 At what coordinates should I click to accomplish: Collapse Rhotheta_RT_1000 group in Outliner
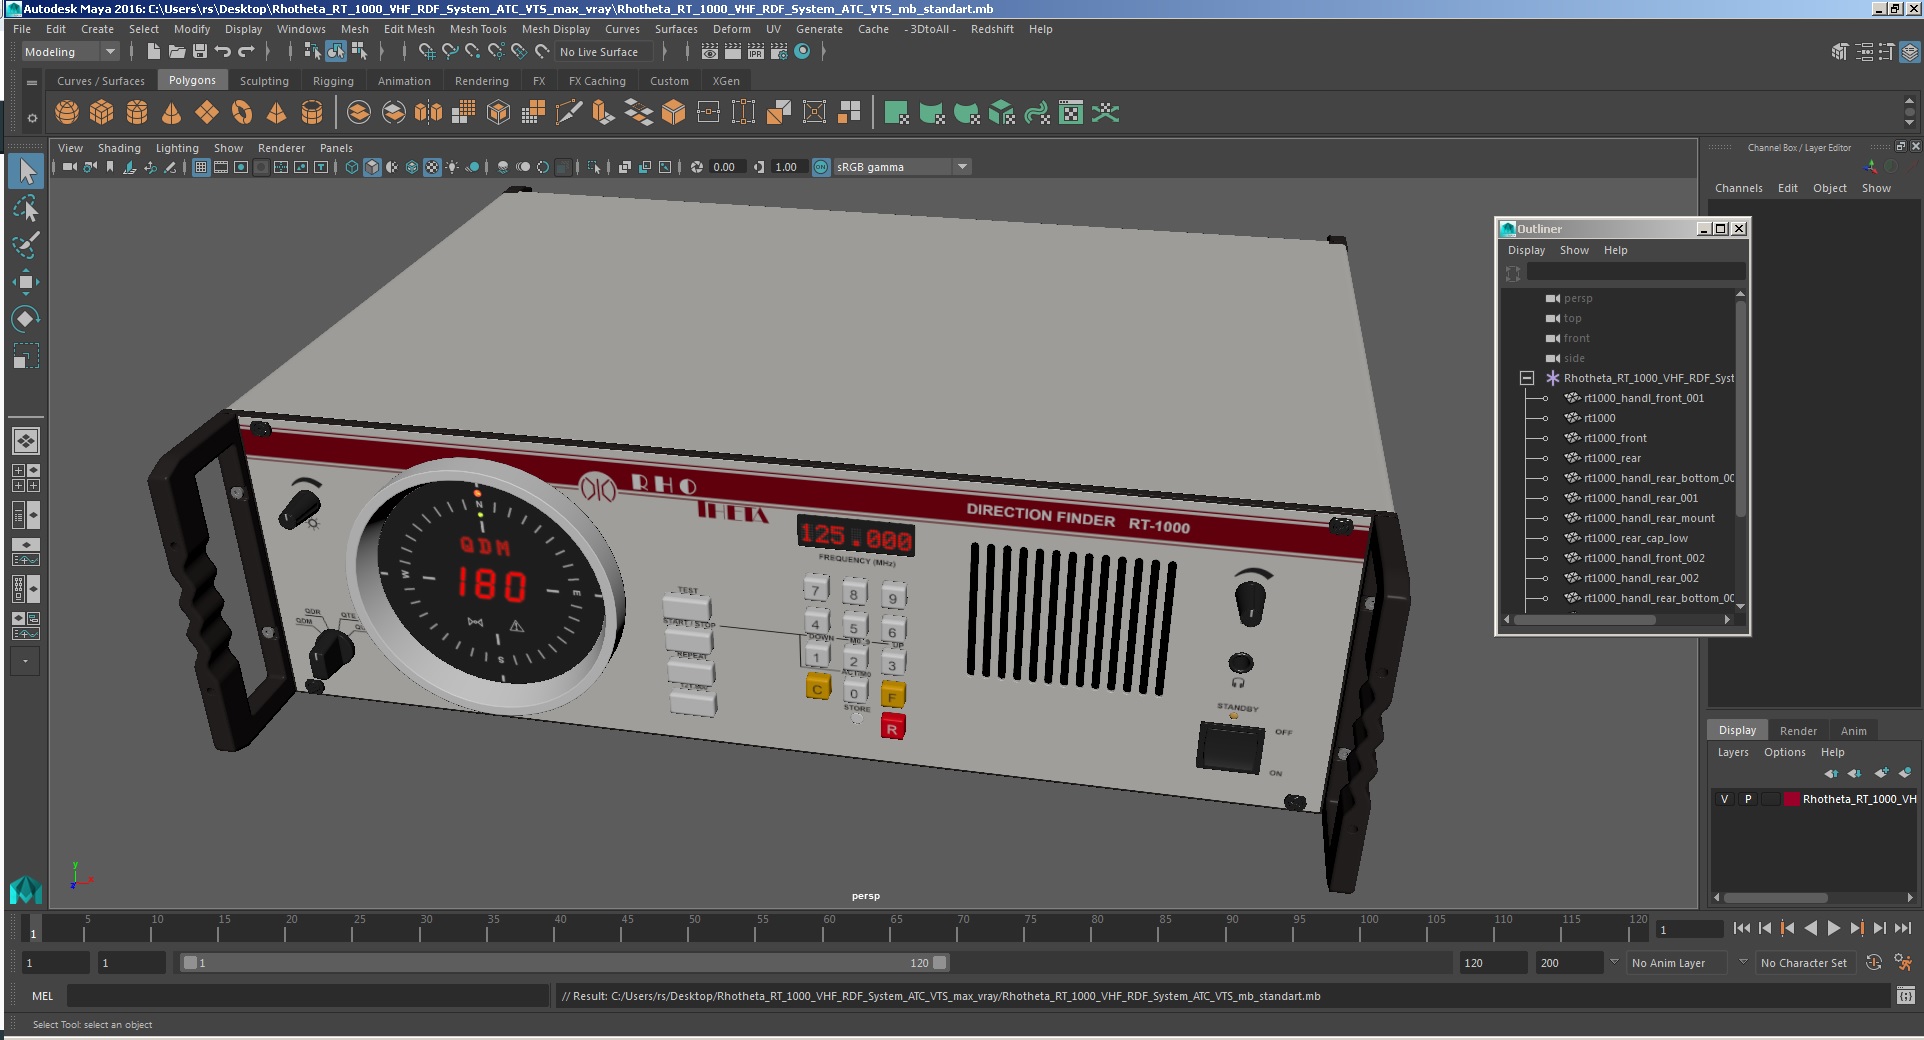[1527, 378]
